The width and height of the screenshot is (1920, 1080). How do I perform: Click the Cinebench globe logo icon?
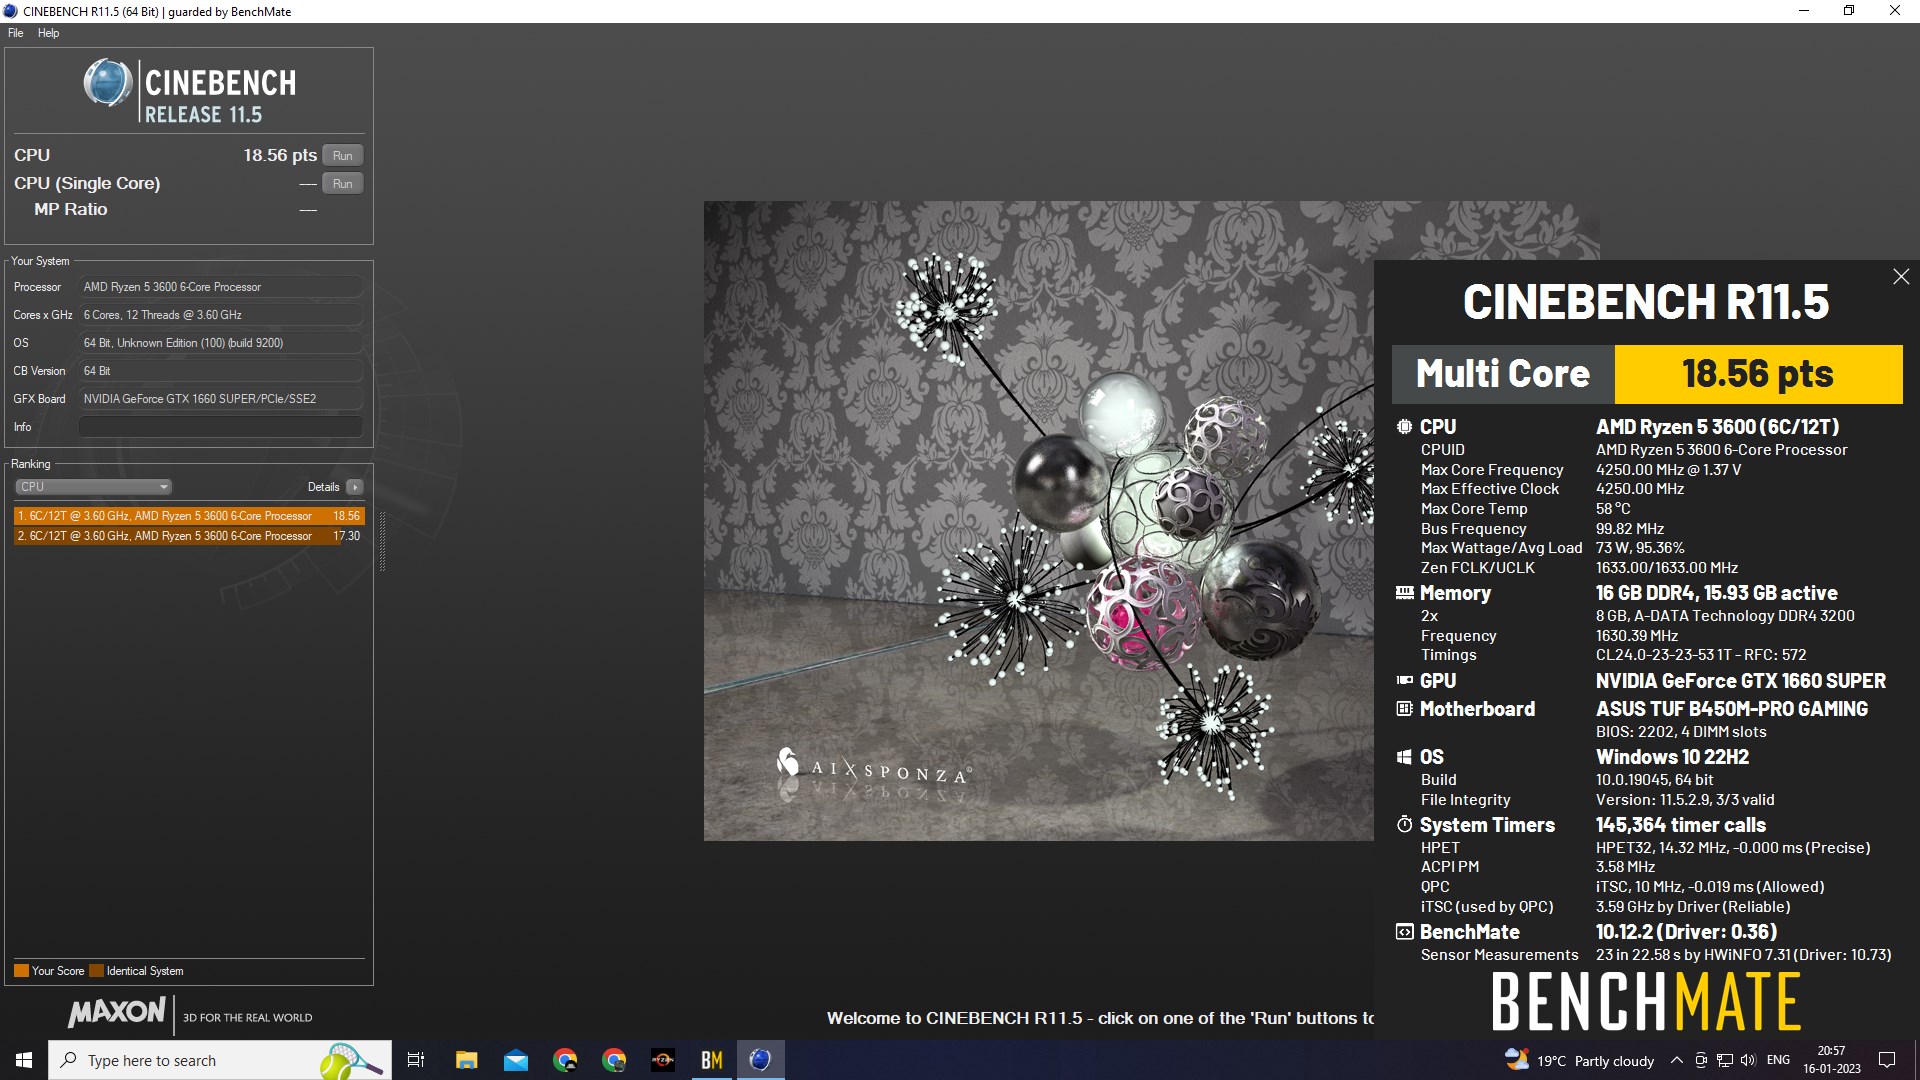[107, 83]
